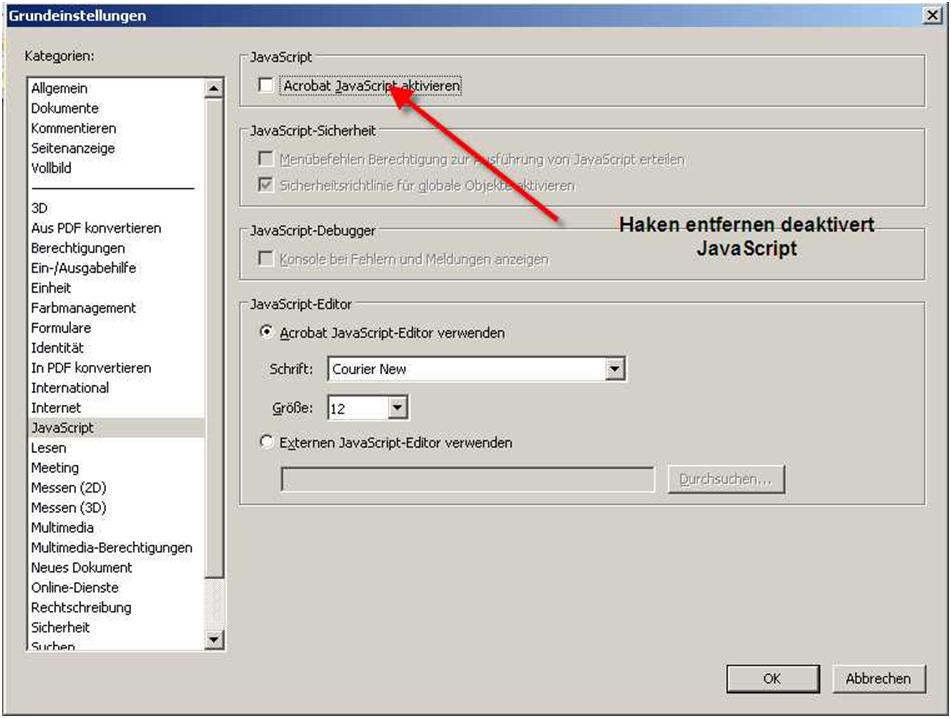
Task: Select Sicherheit in the category list
Action: click(60, 627)
